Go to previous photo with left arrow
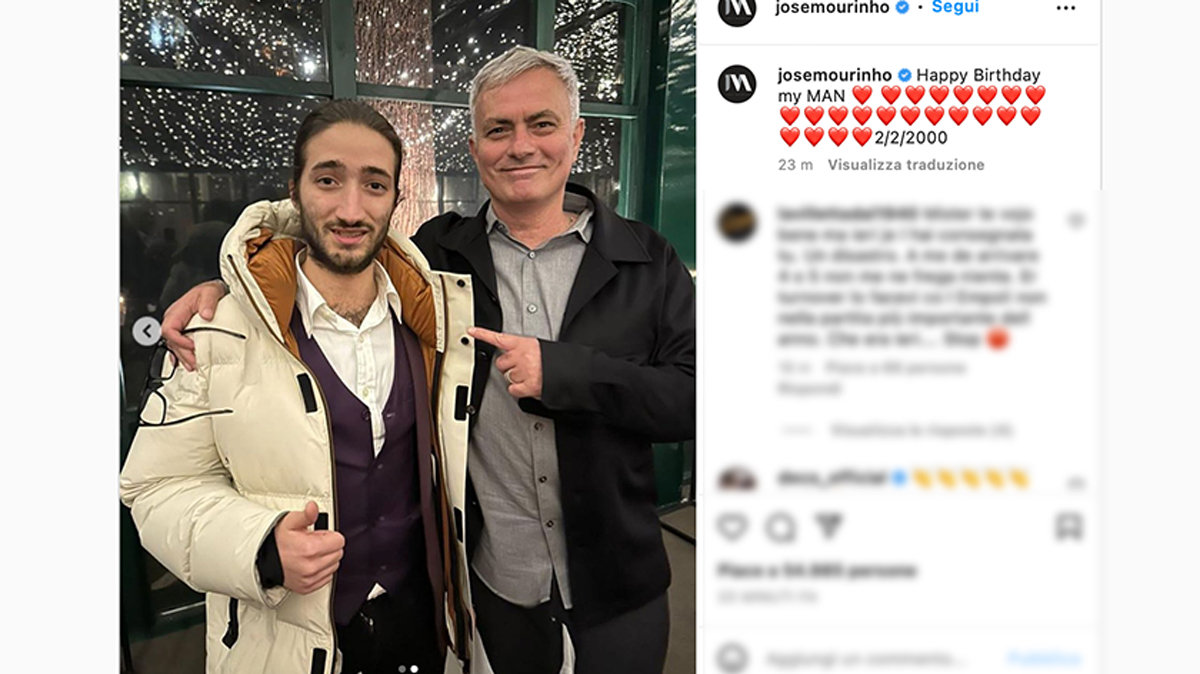The image size is (1200, 674). point(147,331)
